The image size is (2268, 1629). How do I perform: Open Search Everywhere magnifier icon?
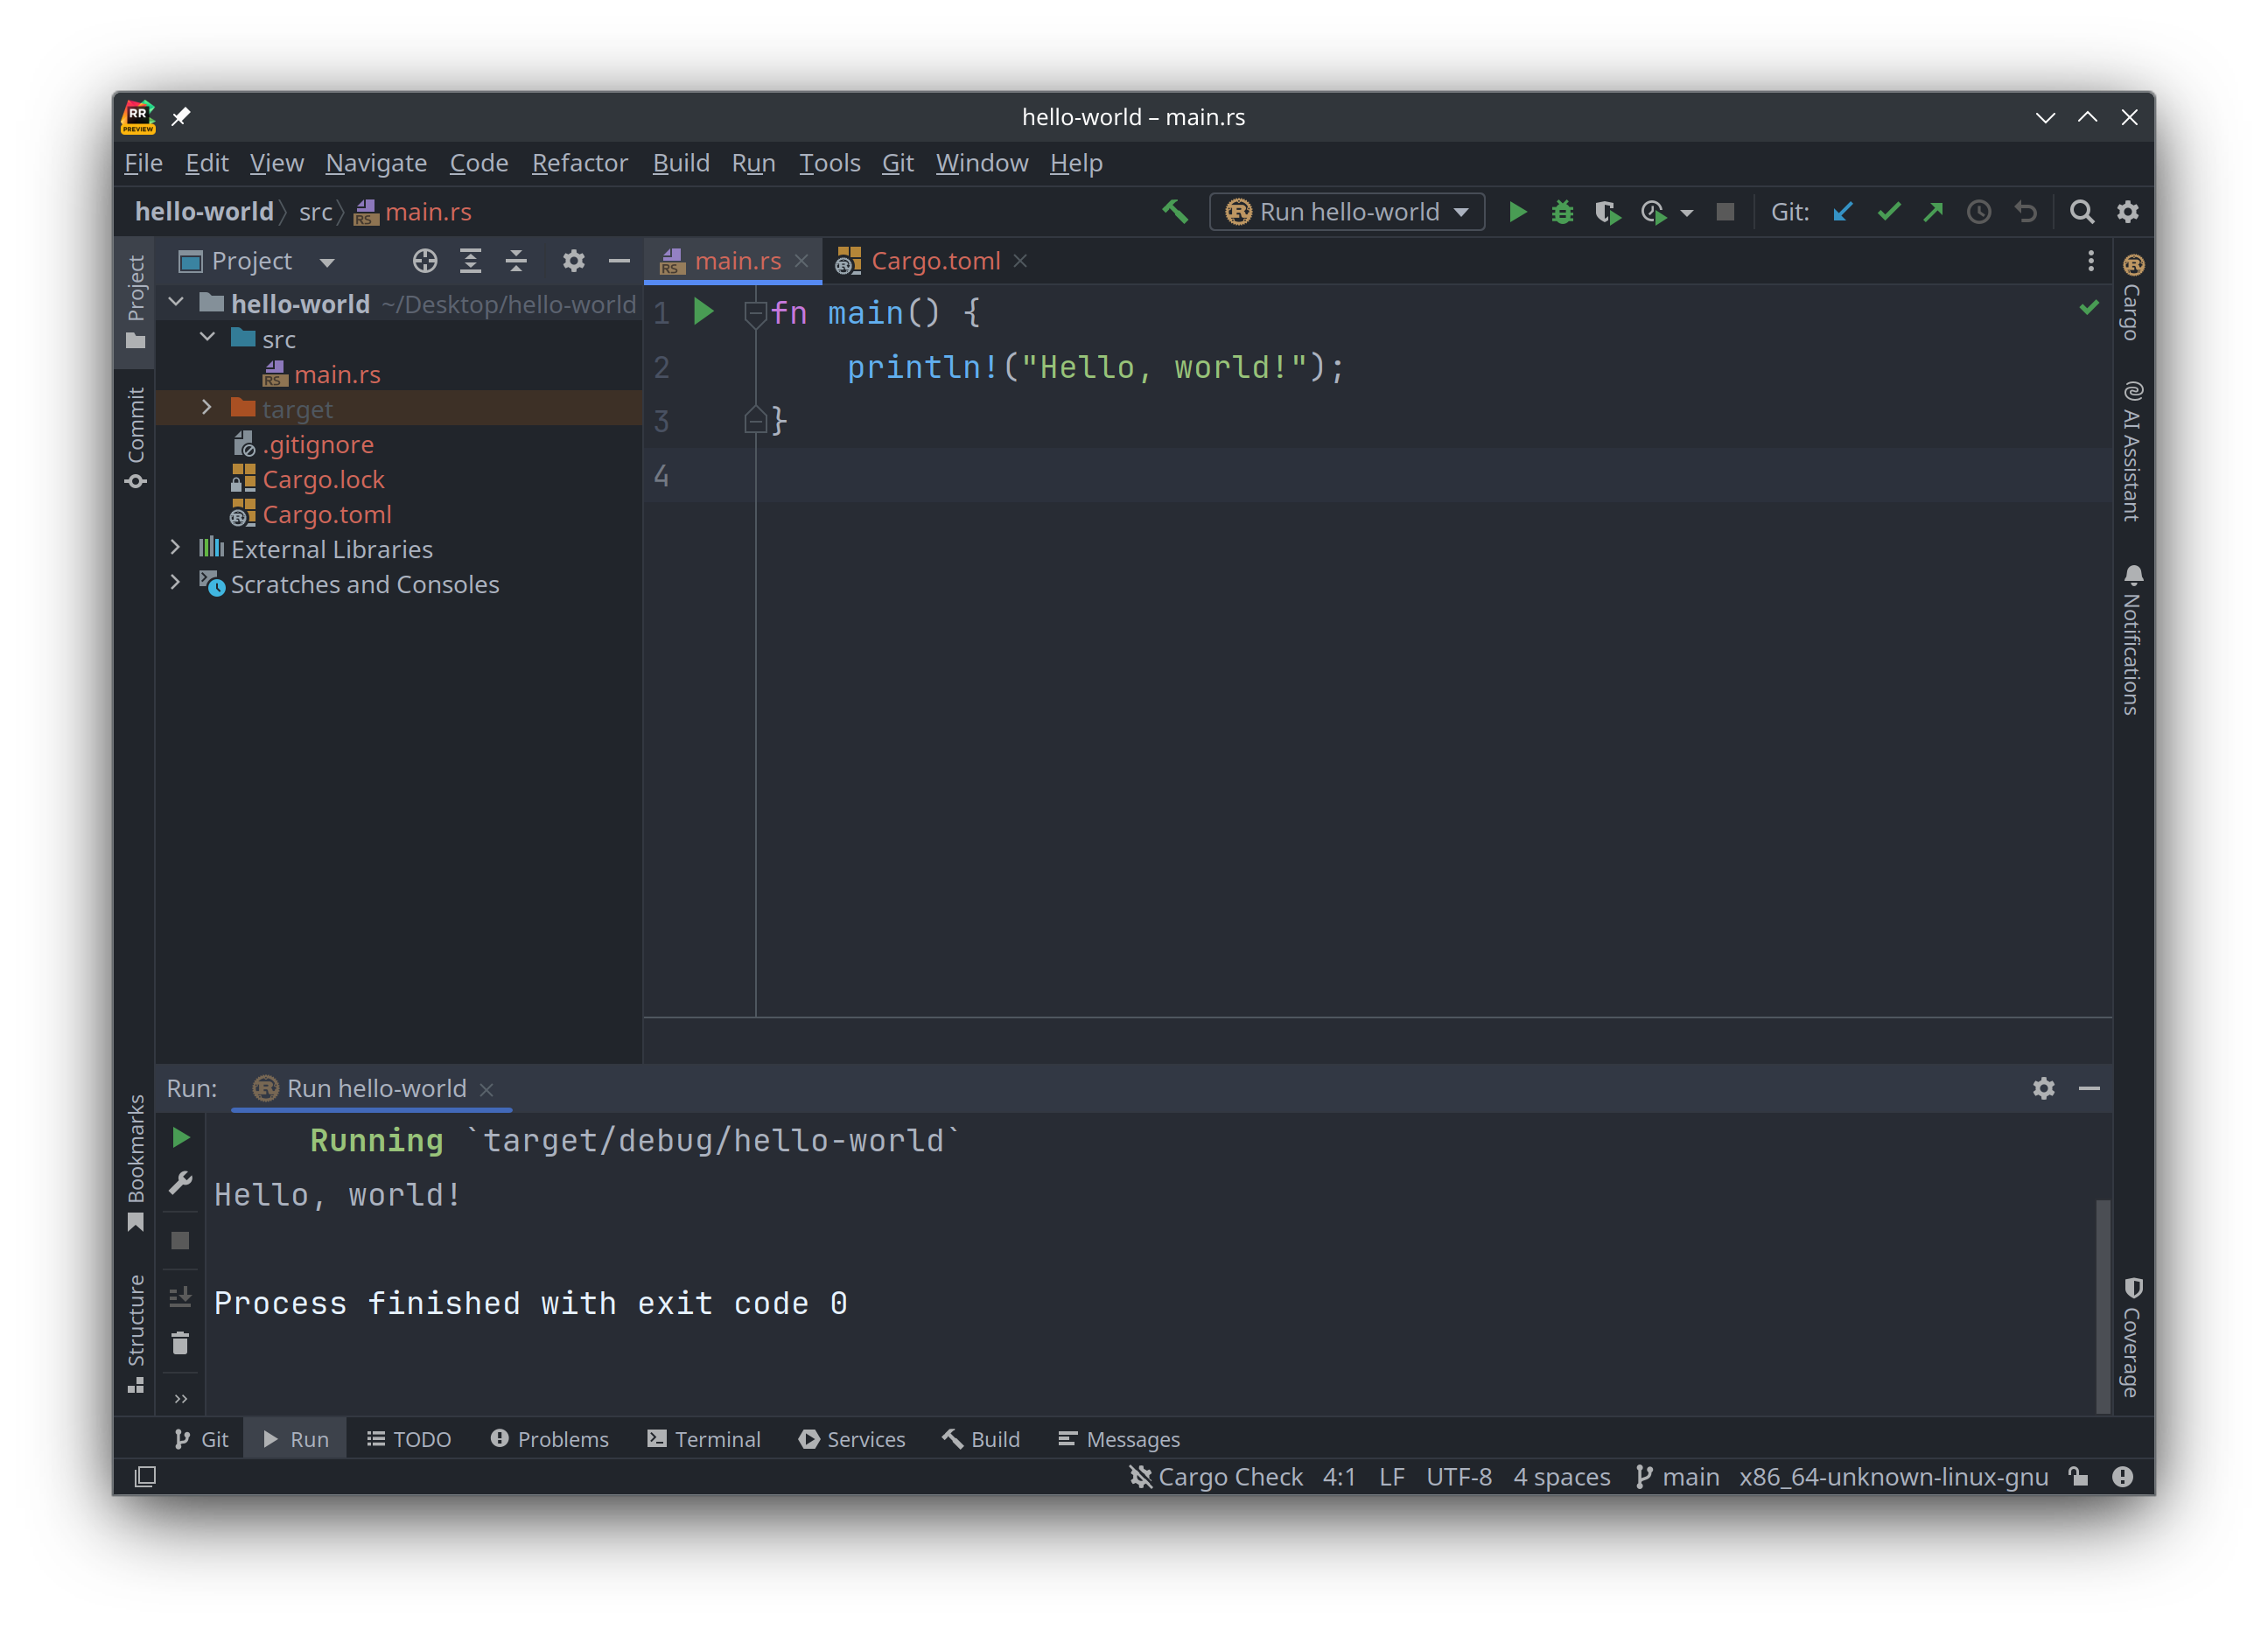point(2082,211)
